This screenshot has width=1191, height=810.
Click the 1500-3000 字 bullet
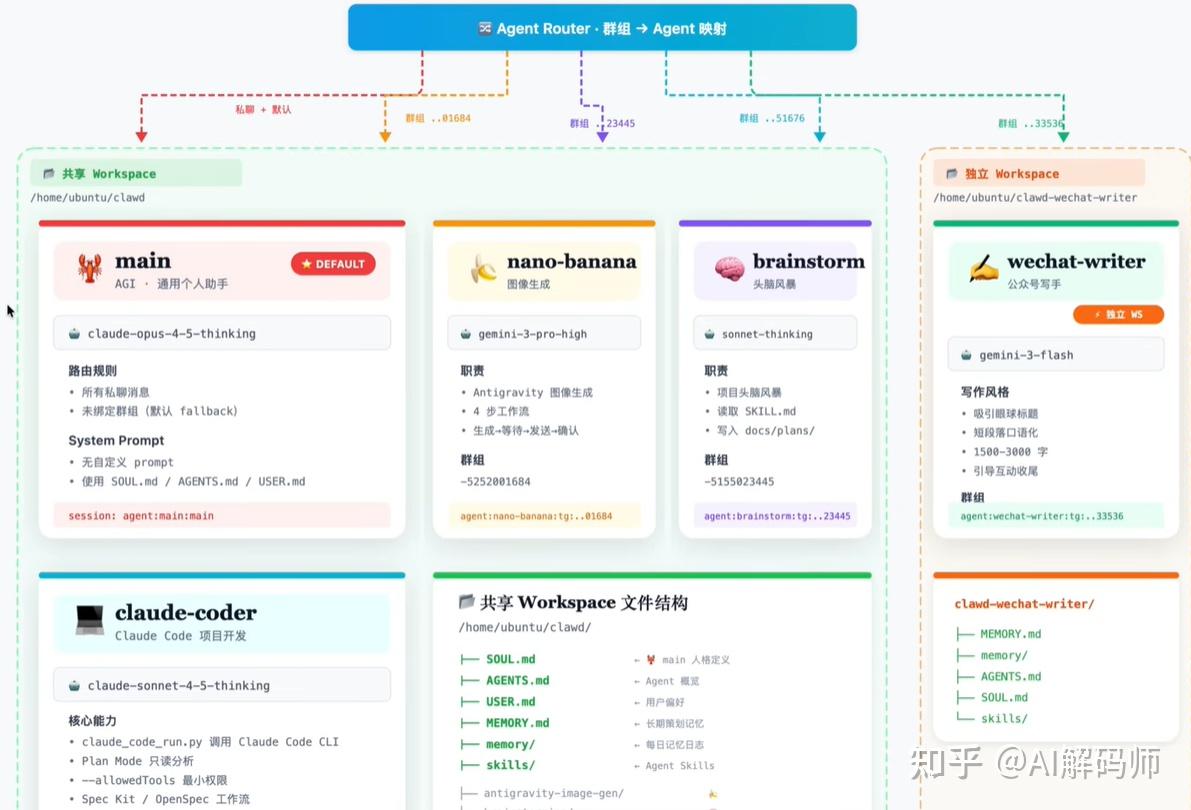click(1010, 451)
